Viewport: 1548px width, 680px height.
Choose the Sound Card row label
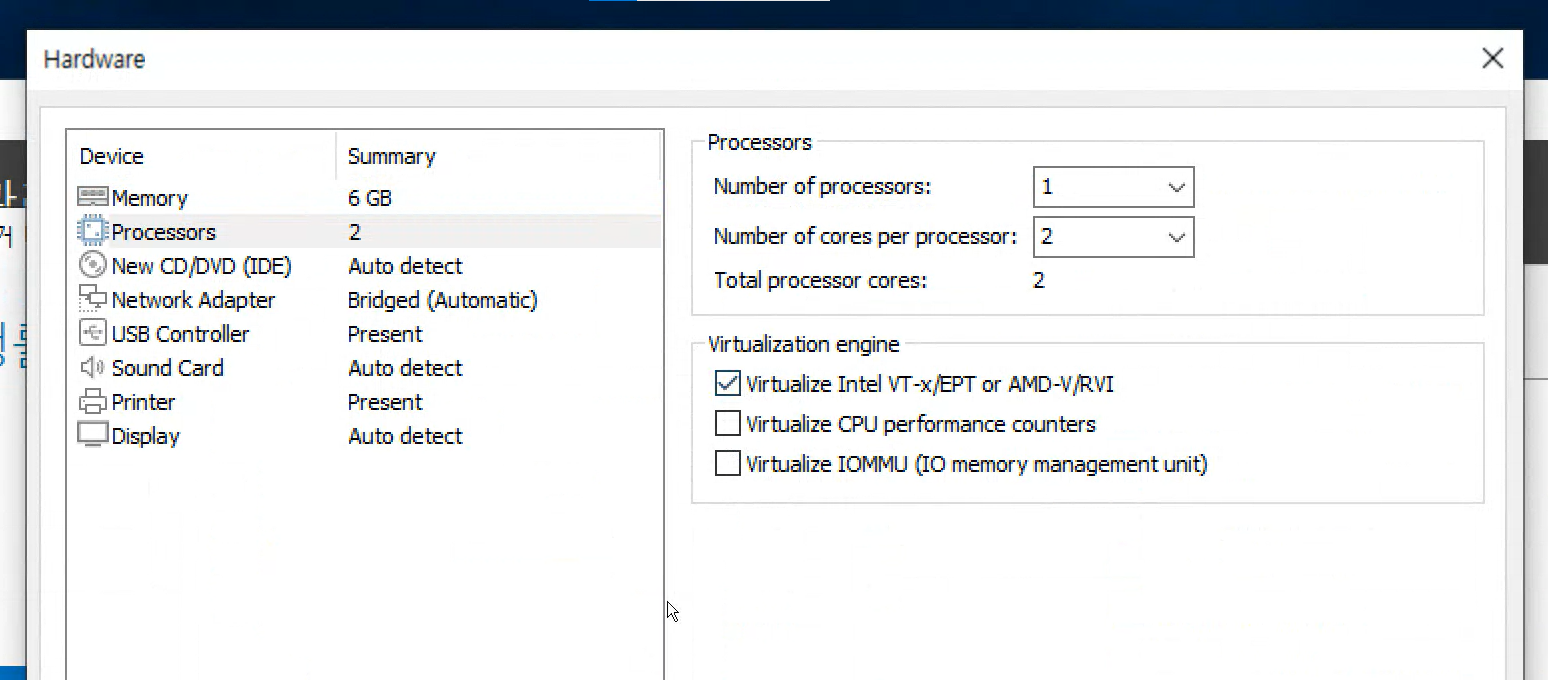[x=167, y=368]
